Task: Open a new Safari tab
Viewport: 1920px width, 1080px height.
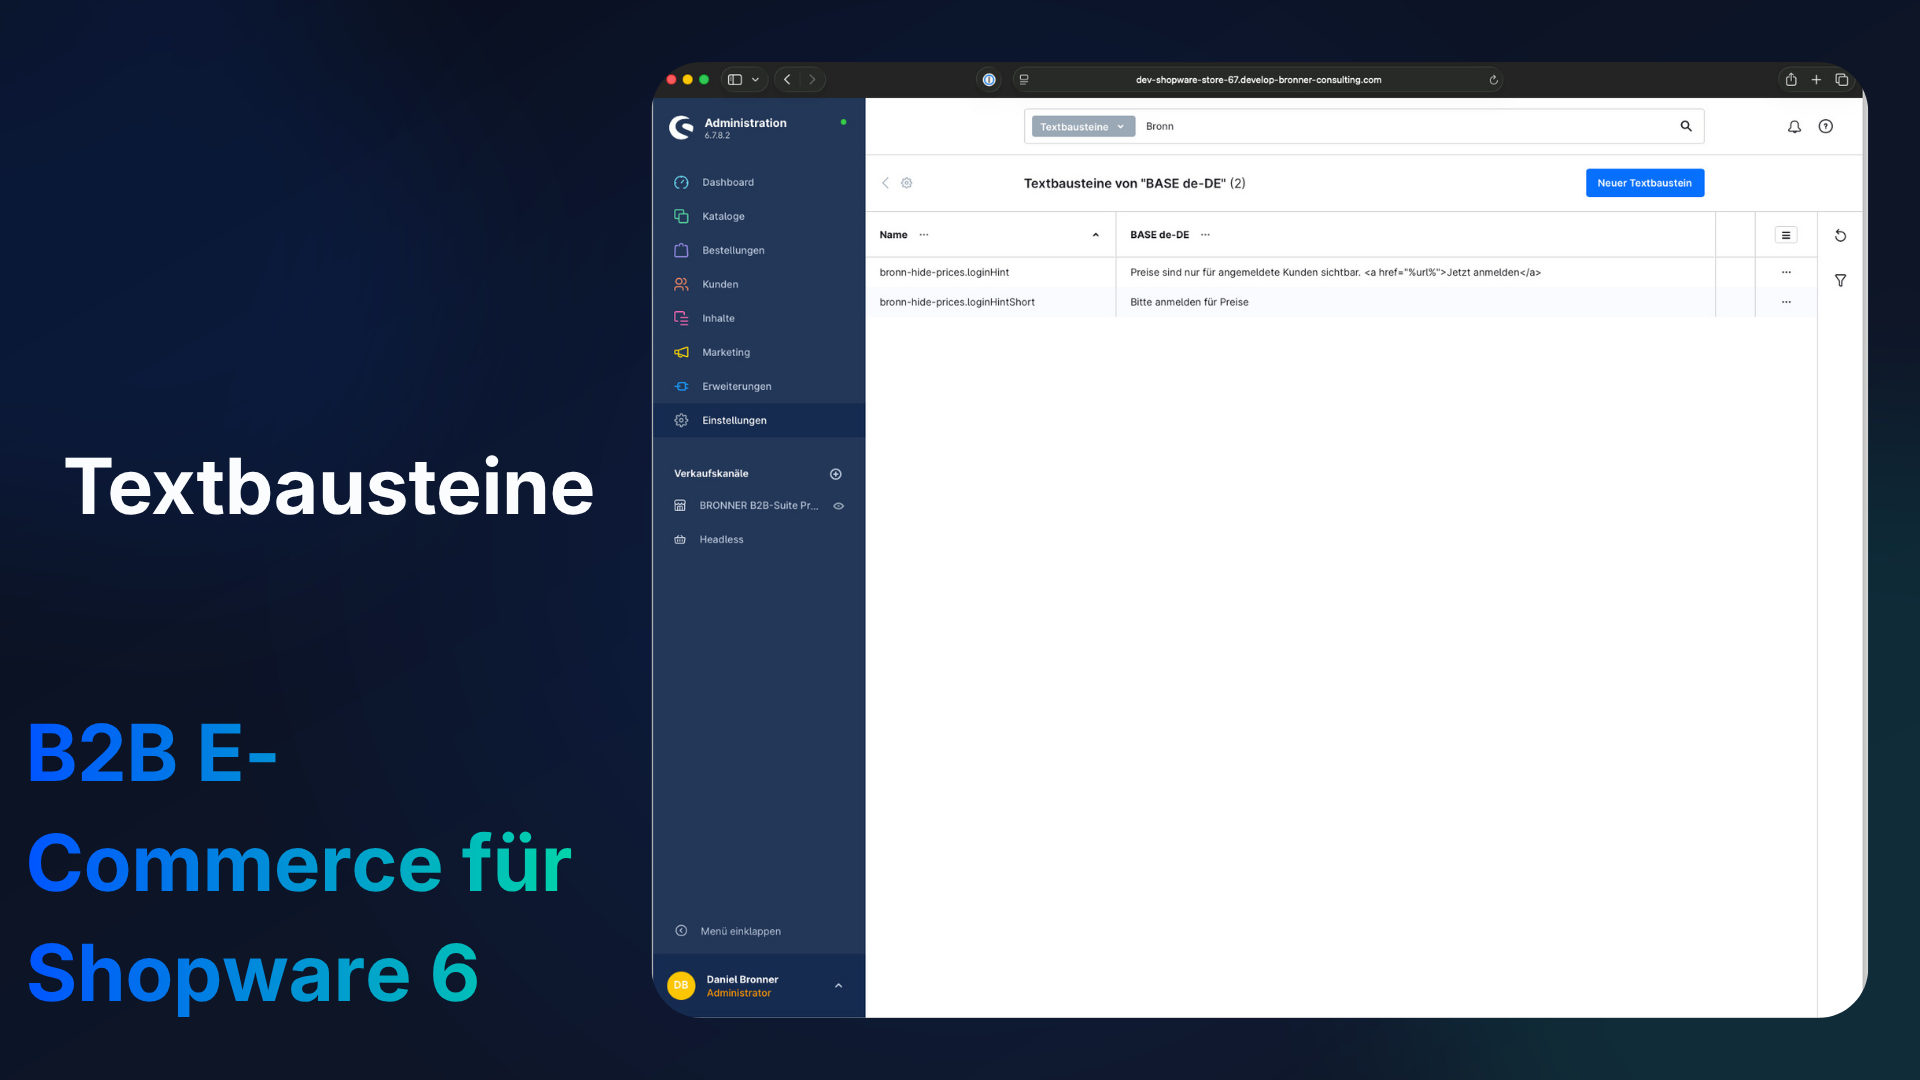Action: [1816, 80]
